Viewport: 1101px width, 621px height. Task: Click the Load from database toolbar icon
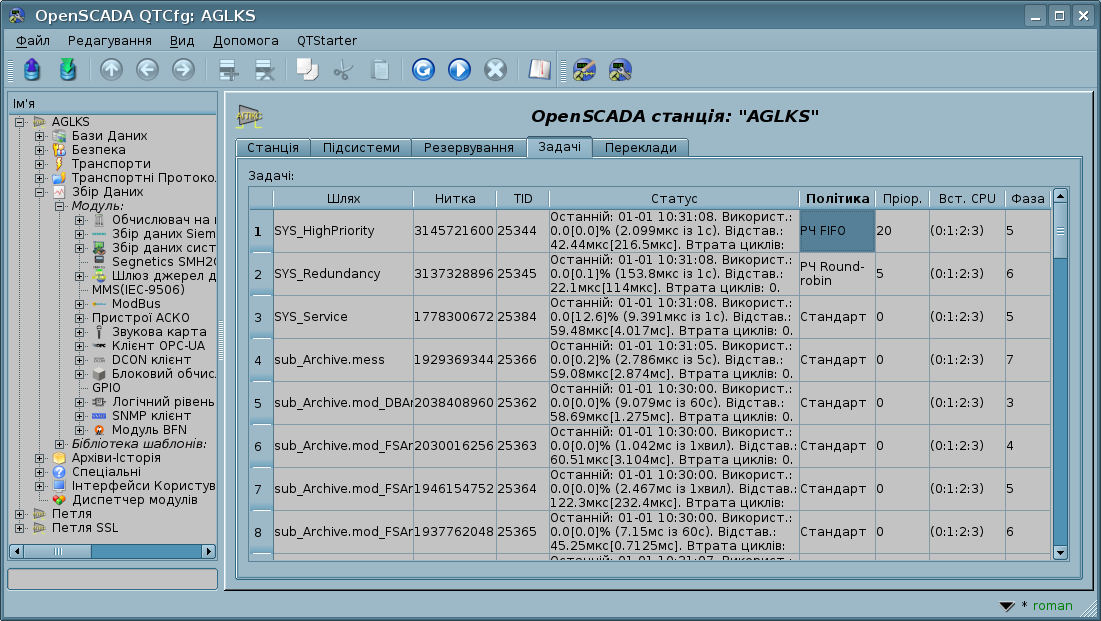[32, 70]
